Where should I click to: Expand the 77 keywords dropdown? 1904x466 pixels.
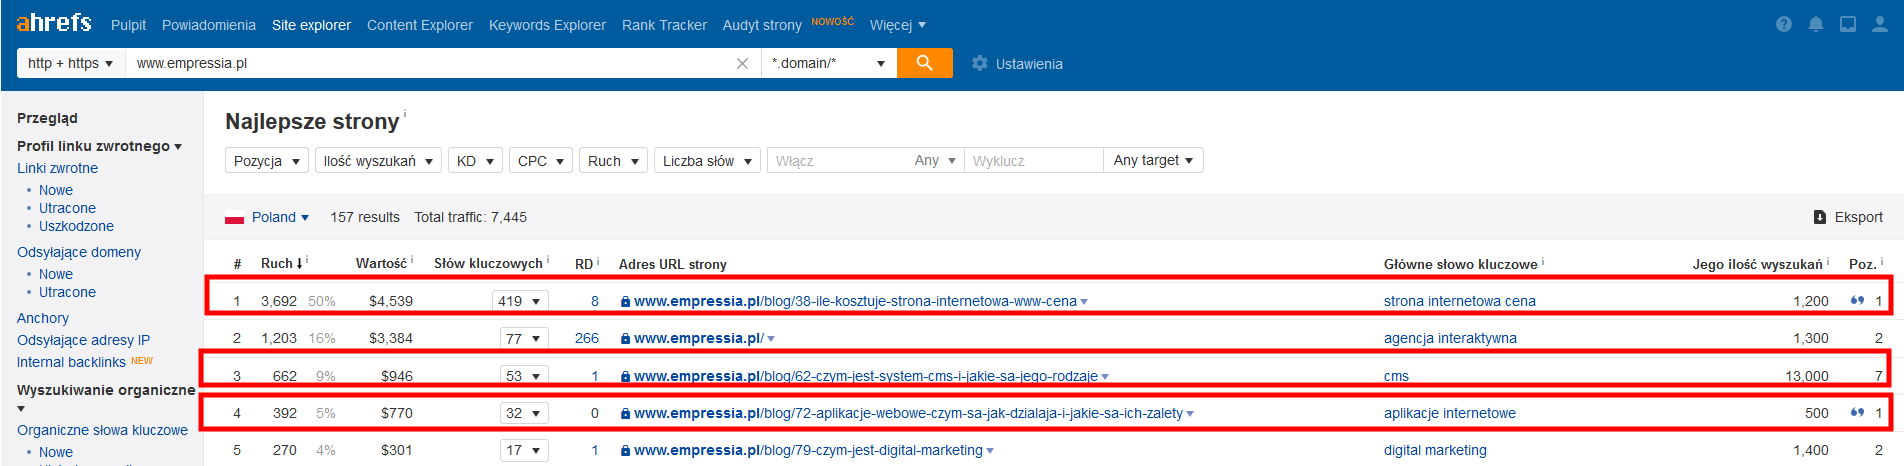(524, 339)
